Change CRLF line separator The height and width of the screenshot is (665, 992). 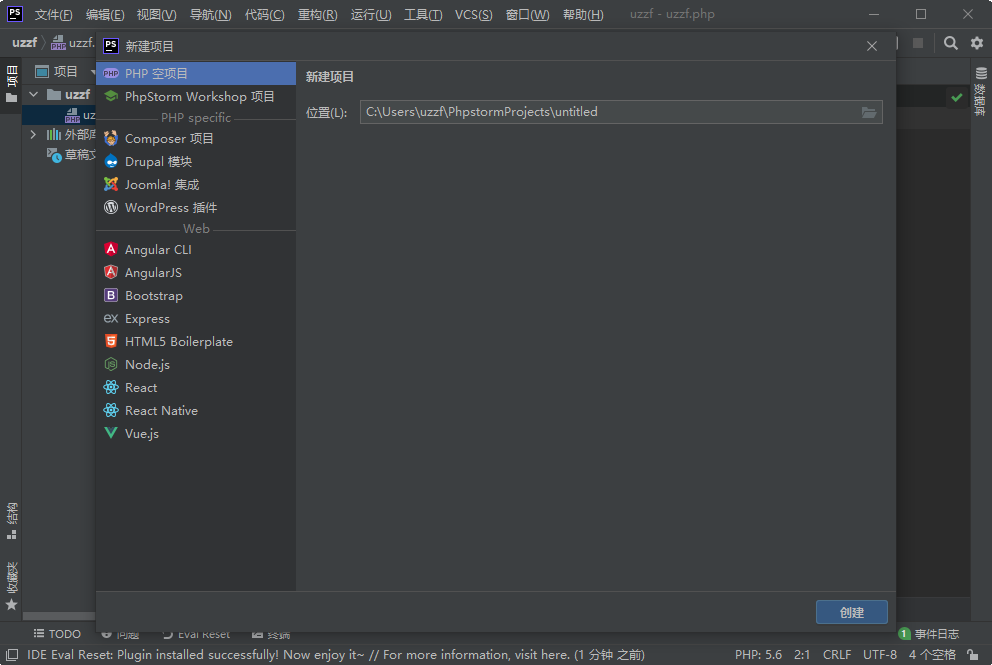tap(836, 655)
